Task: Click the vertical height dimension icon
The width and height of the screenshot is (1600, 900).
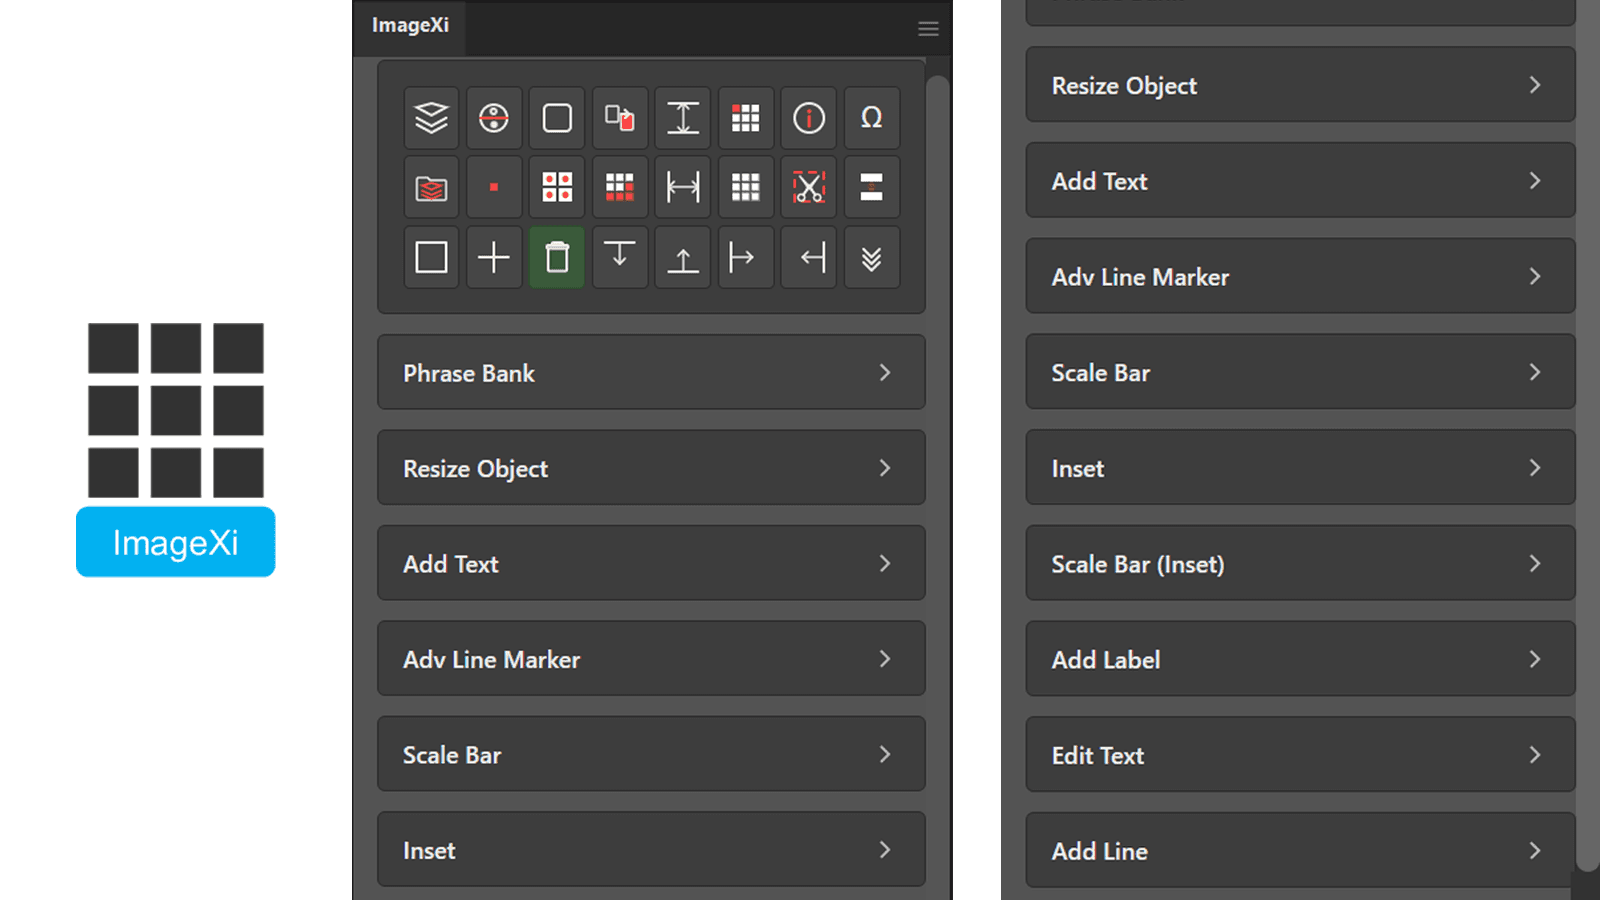Action: click(683, 118)
